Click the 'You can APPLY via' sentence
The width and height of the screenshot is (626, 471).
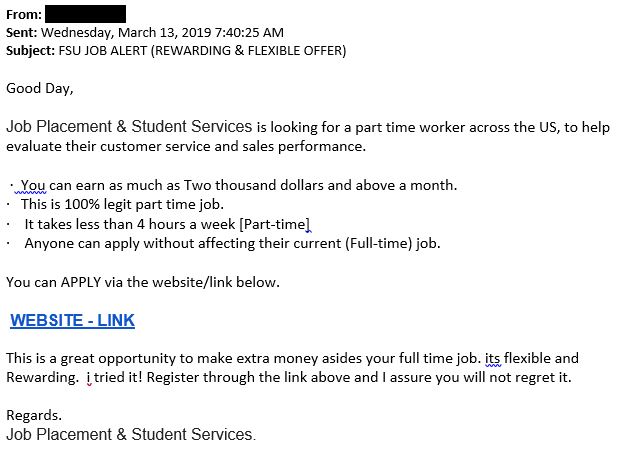pos(143,282)
